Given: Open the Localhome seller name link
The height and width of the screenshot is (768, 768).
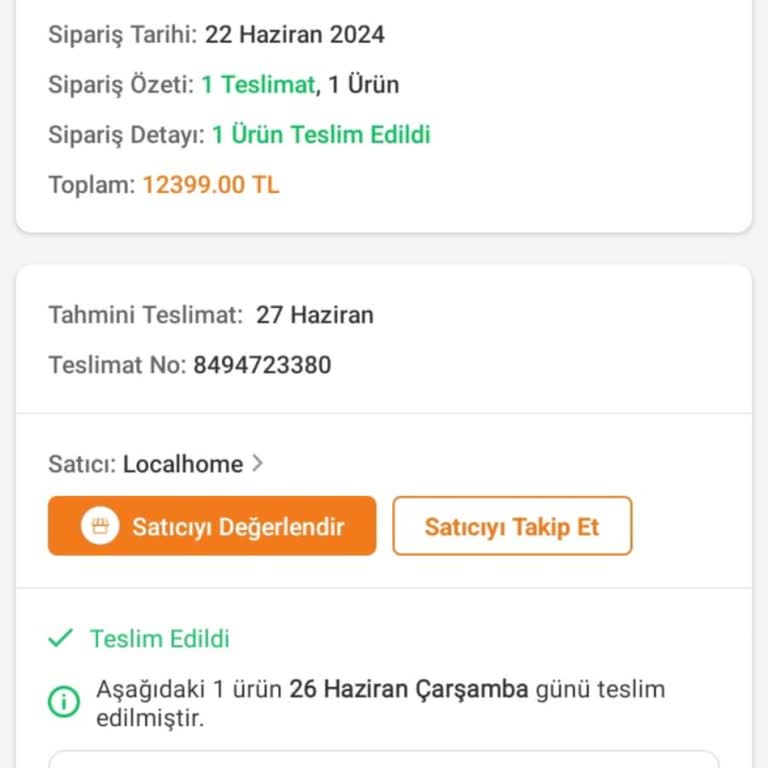Looking at the screenshot, I should (x=183, y=464).
